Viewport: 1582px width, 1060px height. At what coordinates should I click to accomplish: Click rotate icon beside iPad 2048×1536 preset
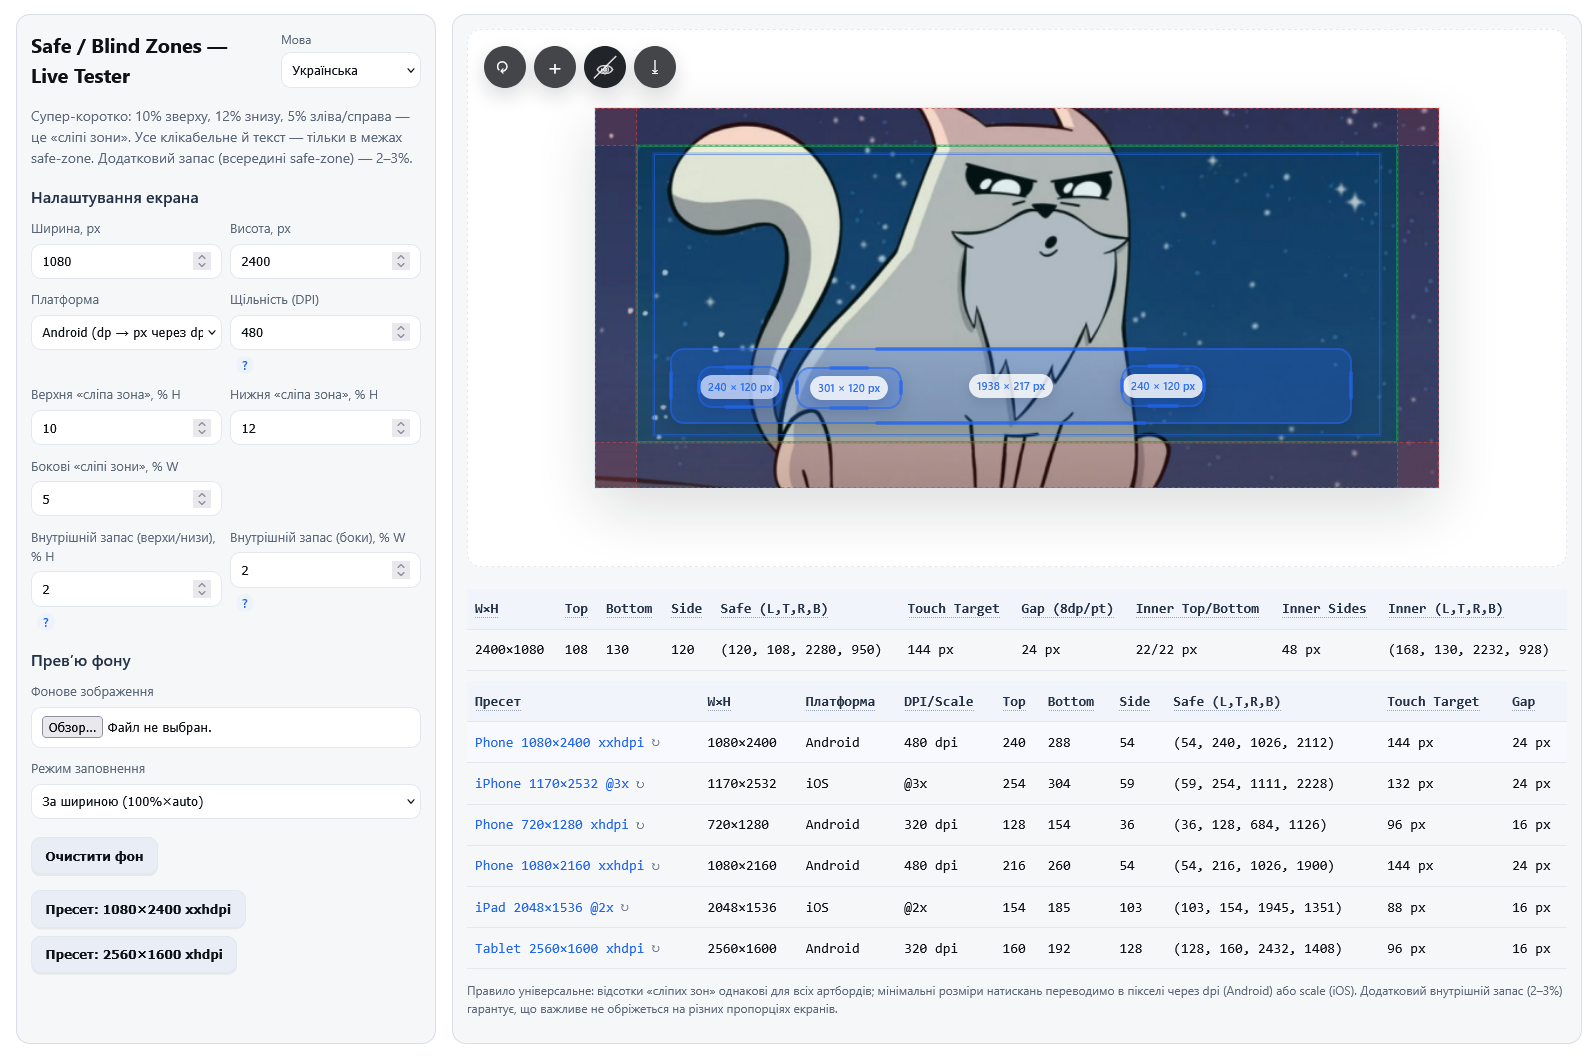click(x=625, y=908)
